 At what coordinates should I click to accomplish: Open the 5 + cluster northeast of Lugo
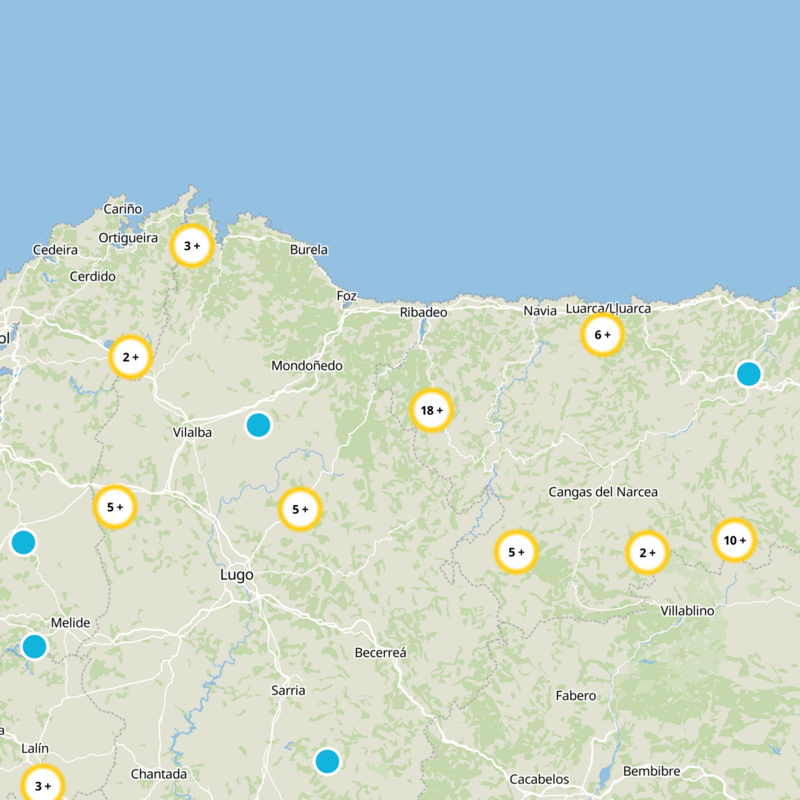pos(300,509)
